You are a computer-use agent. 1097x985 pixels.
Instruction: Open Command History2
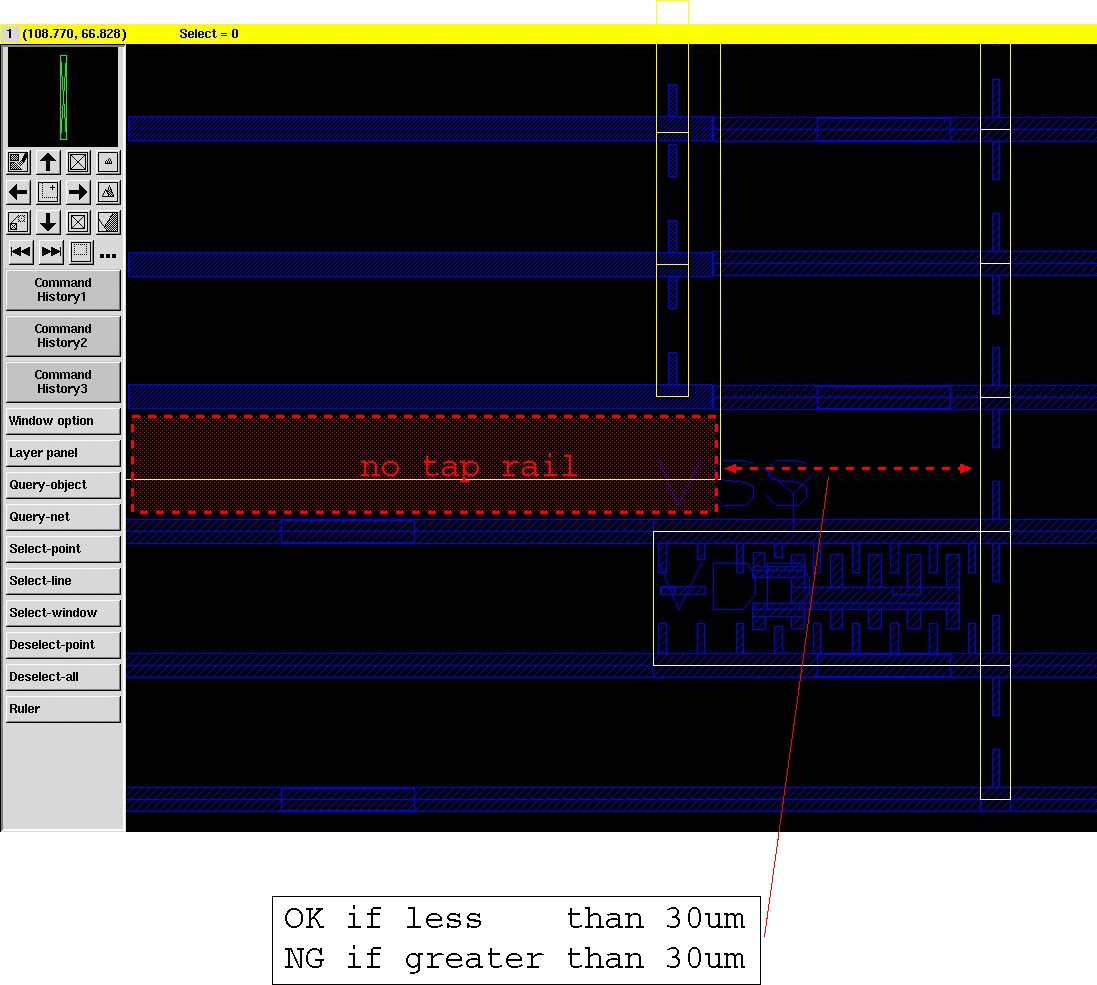point(63,336)
